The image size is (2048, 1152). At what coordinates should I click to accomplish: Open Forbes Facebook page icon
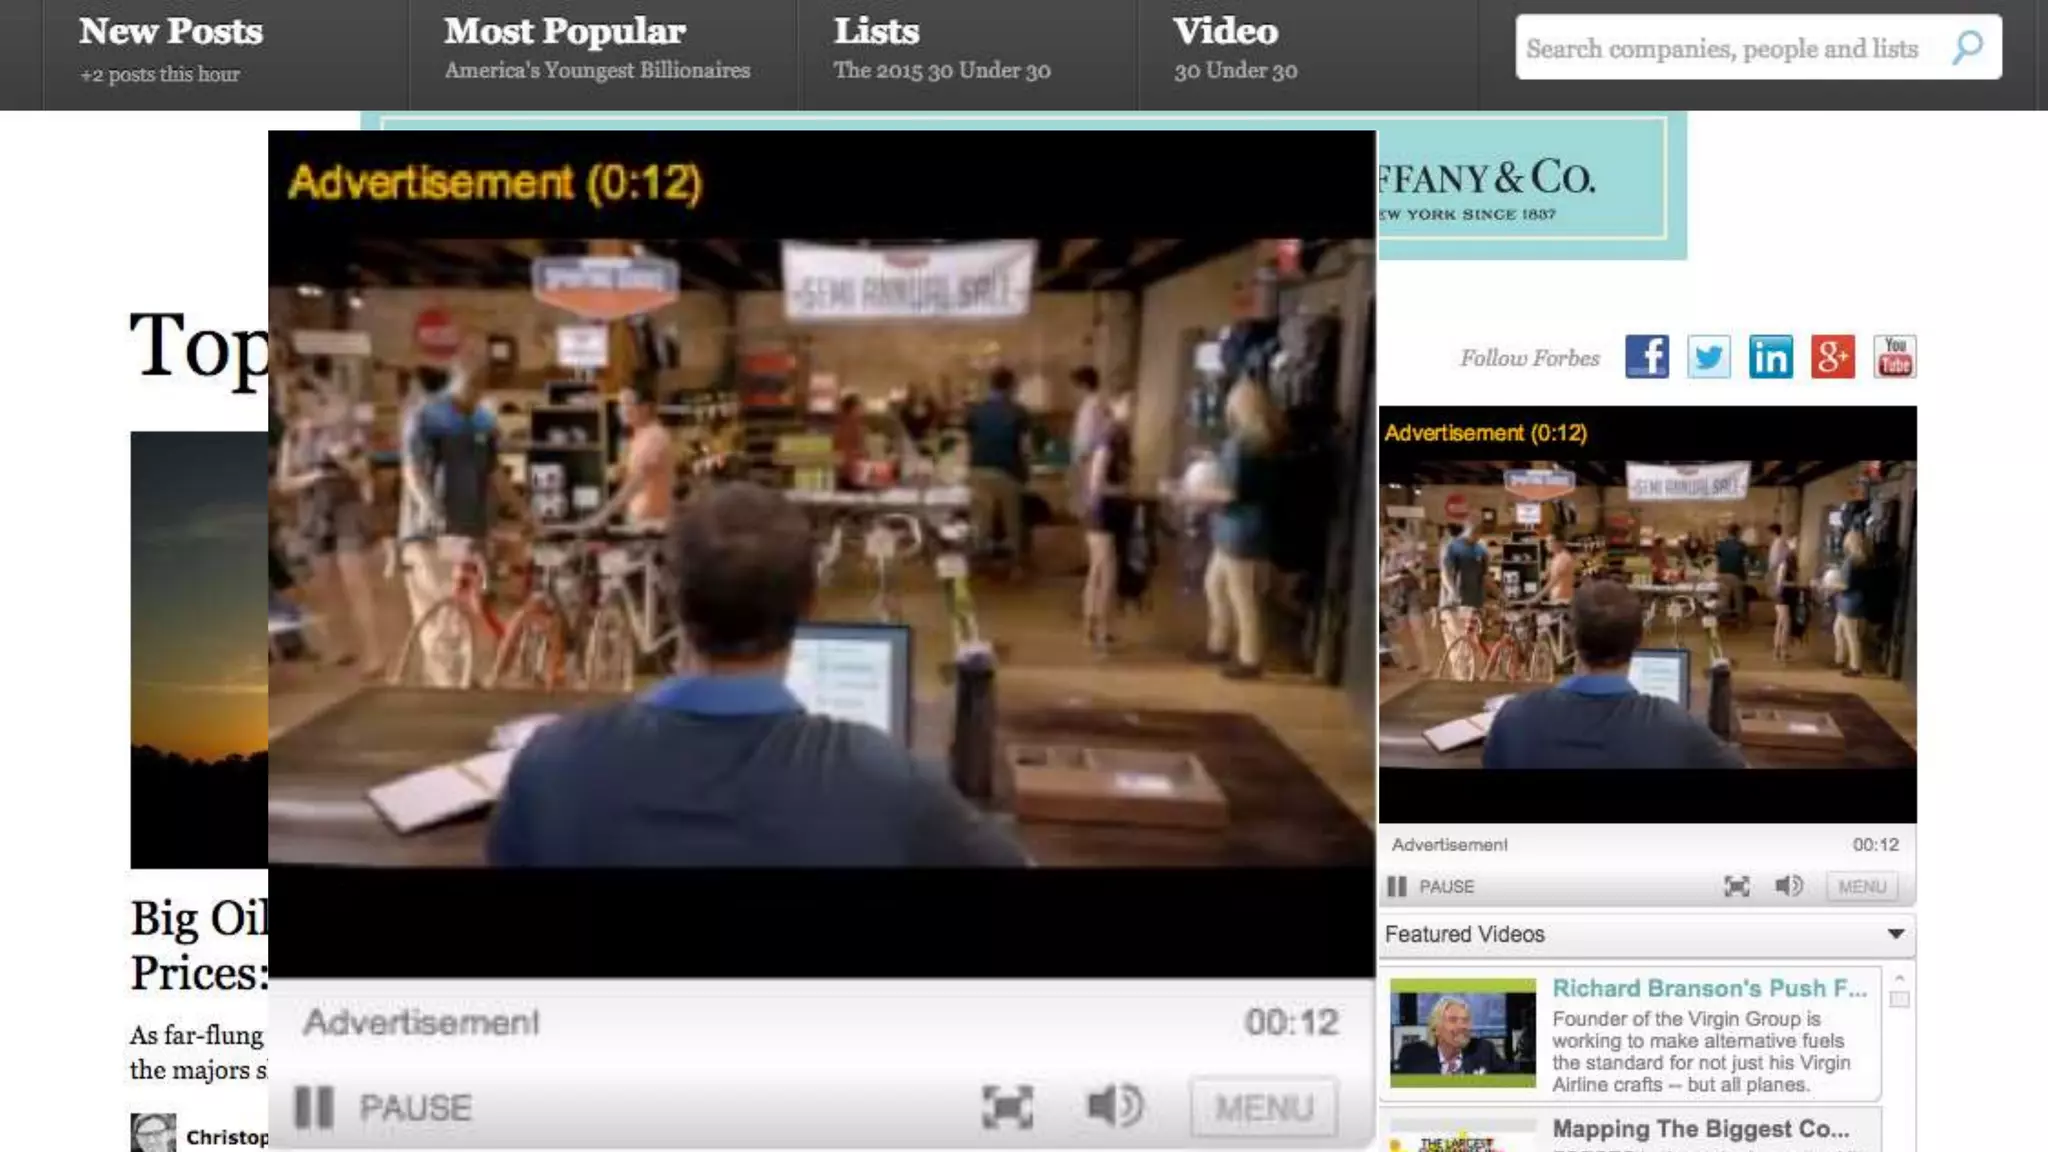click(1646, 357)
